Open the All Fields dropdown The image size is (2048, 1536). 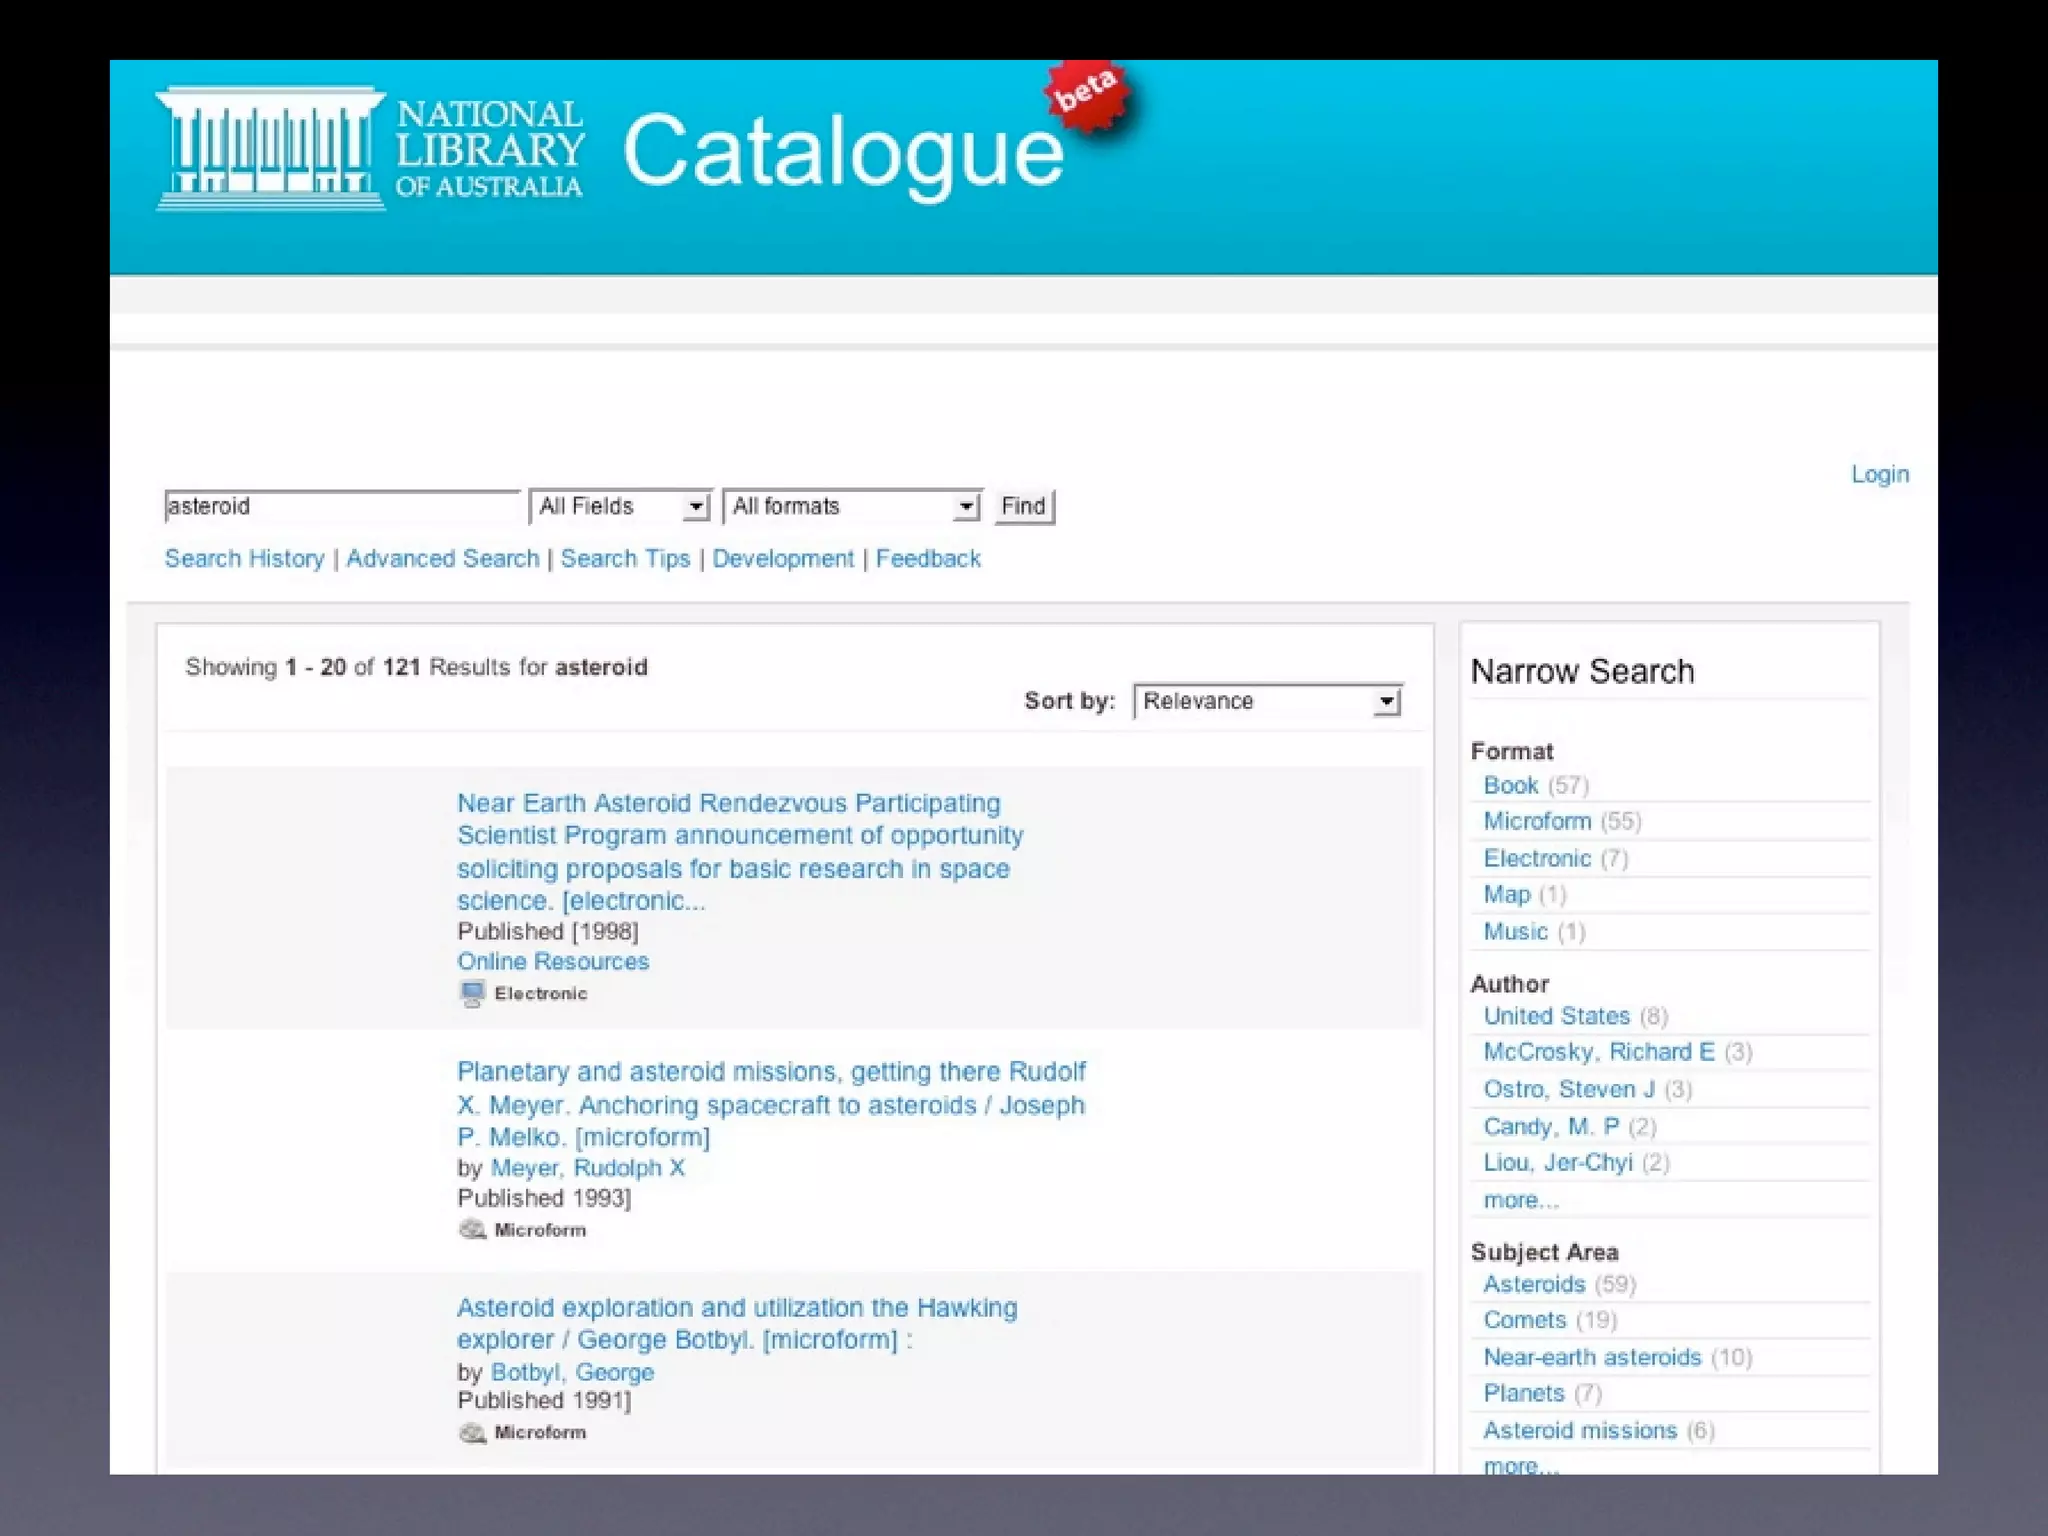click(619, 506)
